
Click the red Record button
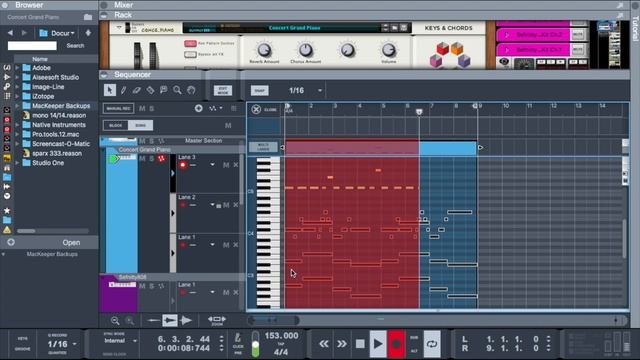pos(396,344)
